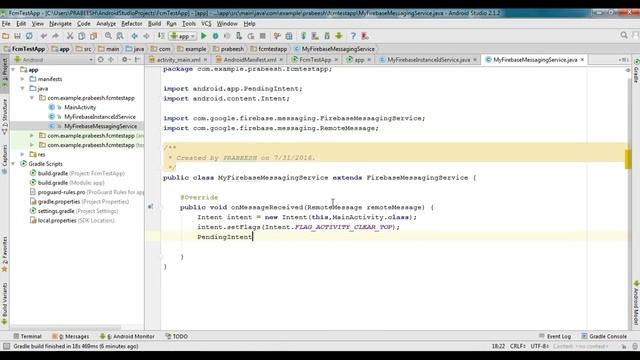The width and height of the screenshot is (640, 360).
Task: Open Project panel settings gear icon
Action: coord(125,60)
